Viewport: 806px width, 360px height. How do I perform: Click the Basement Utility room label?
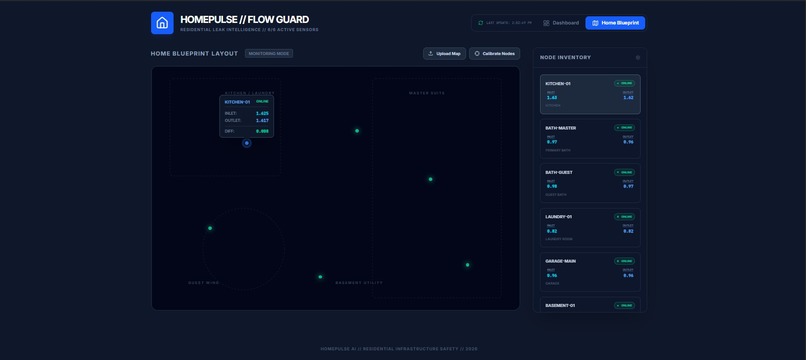(359, 283)
